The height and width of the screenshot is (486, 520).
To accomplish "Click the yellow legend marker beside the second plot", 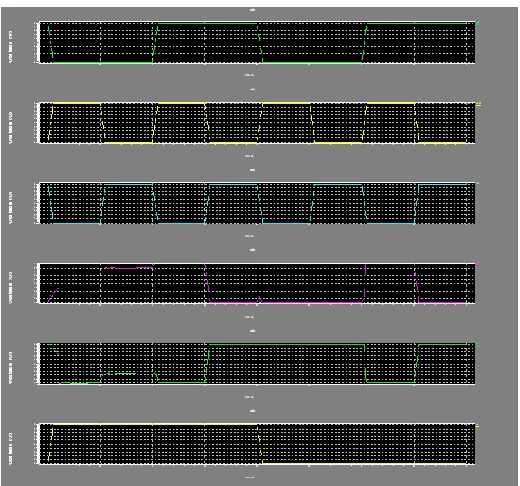I will (478, 104).
